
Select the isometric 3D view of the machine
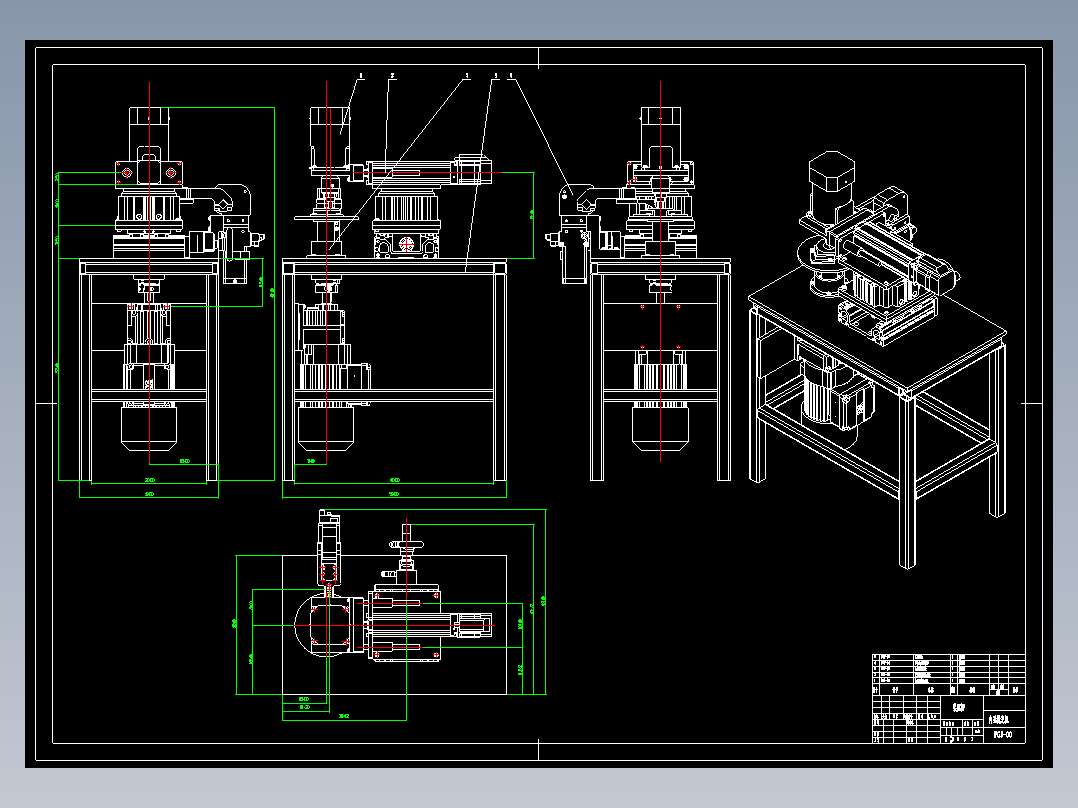[878, 360]
